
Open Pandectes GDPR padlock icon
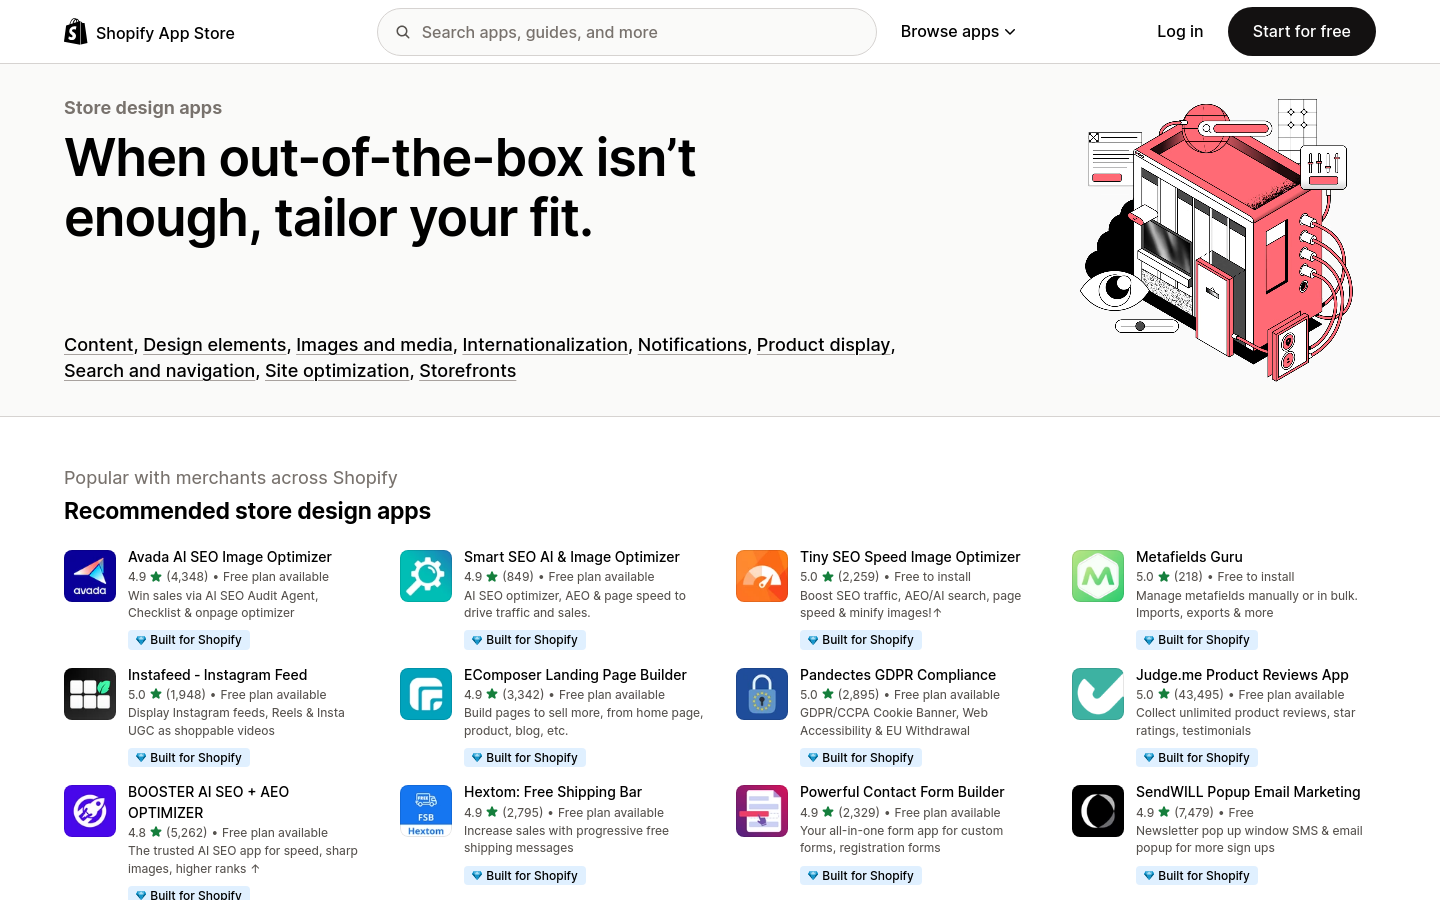coord(762,694)
